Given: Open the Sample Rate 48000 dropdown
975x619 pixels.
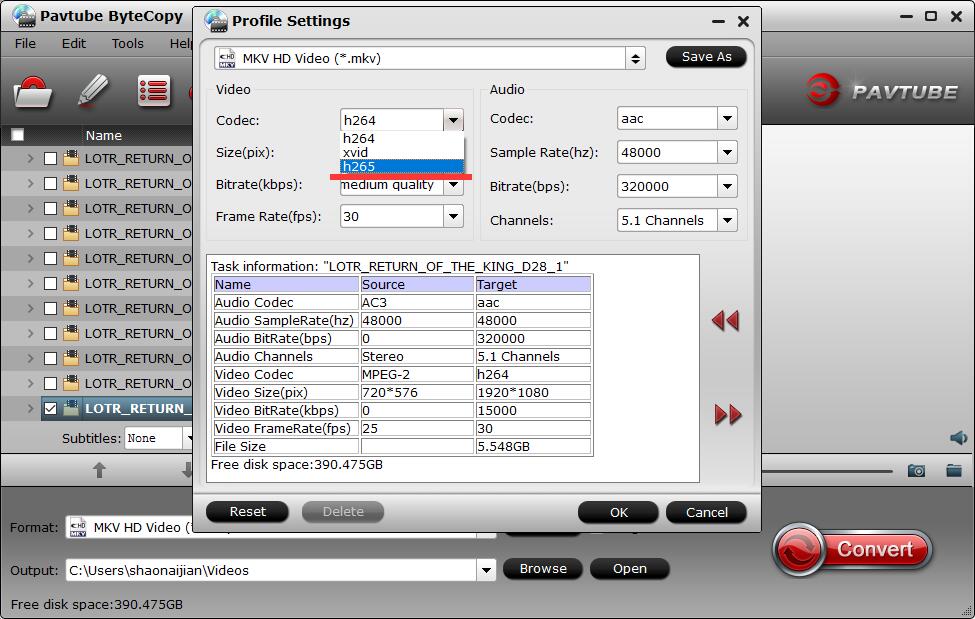Looking at the screenshot, I should 727,152.
